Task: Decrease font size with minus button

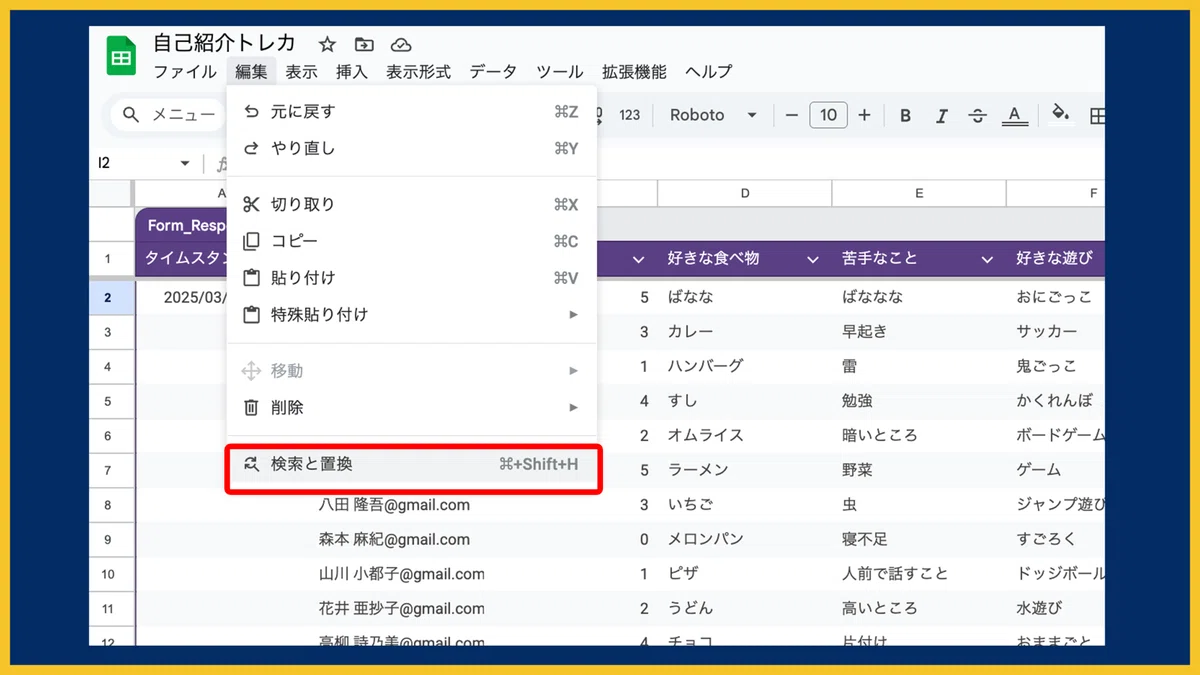Action: point(792,115)
